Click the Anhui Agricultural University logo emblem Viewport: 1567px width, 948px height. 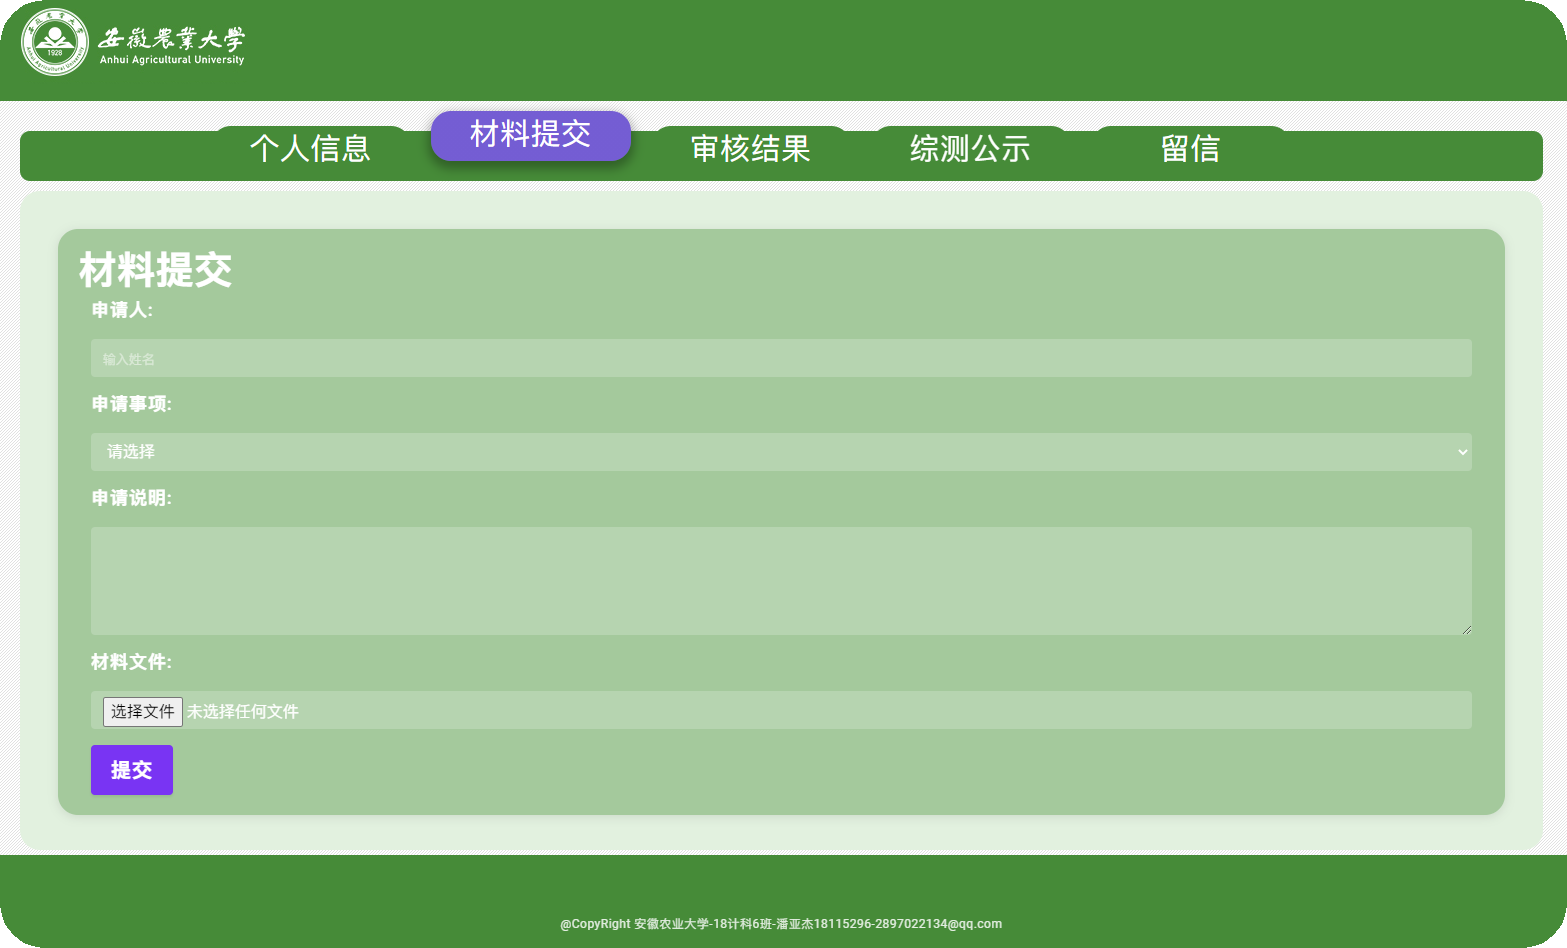[x=55, y=44]
